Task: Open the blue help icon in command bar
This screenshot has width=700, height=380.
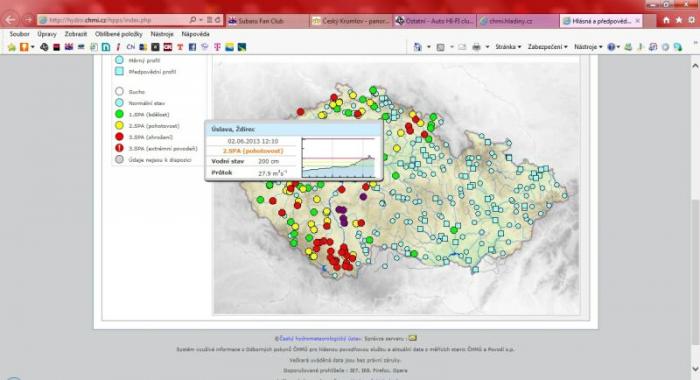Action: coord(611,47)
